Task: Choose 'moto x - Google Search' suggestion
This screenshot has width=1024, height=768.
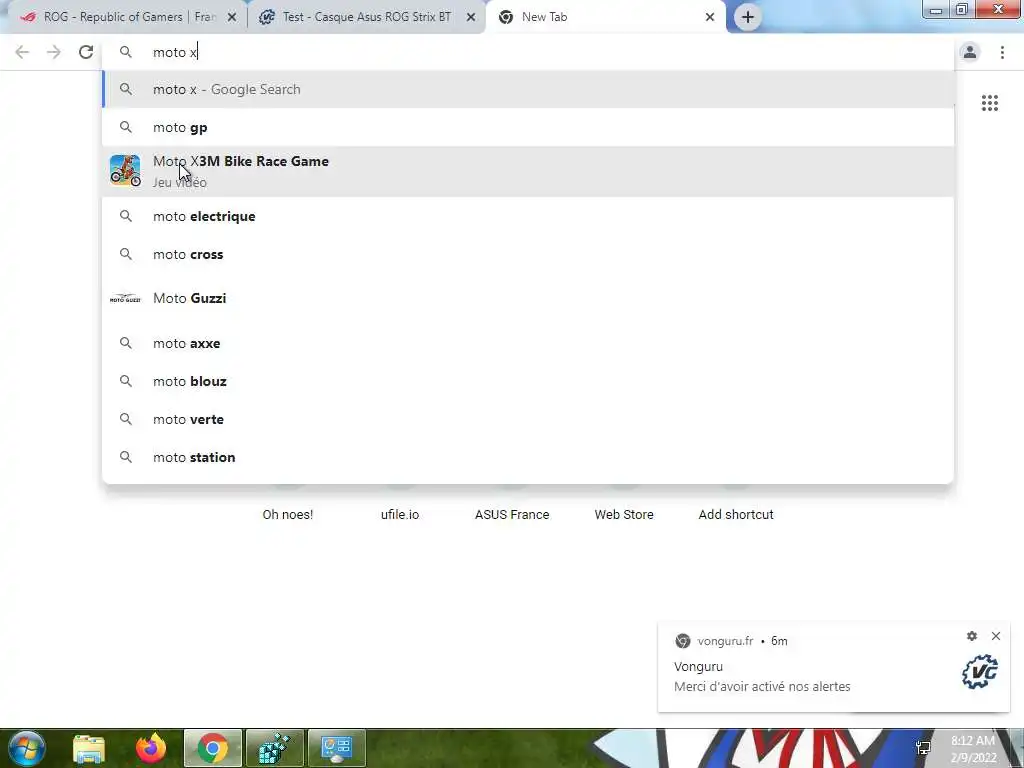Action: tap(528, 89)
